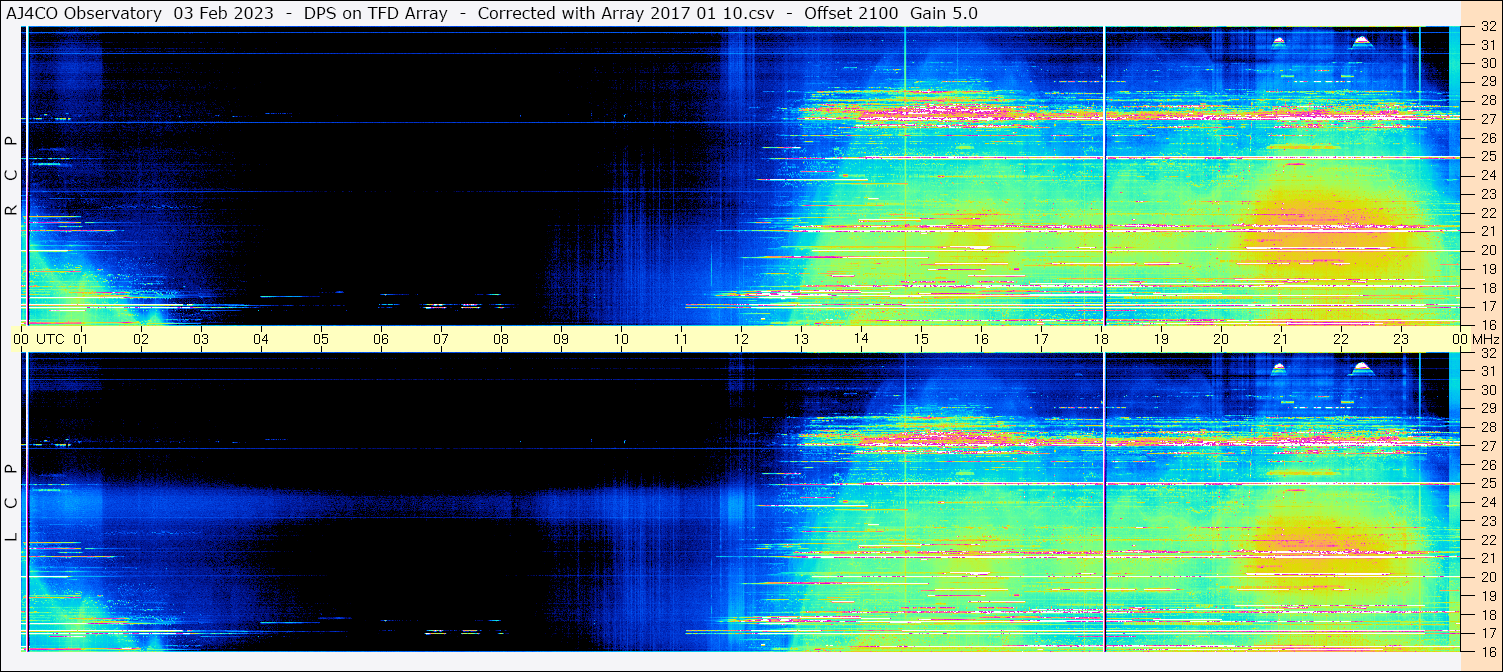Viewport: 1503px width, 672px height.
Task: Click 19 MHz on the RCP frequency scale
Action: click(1487, 268)
